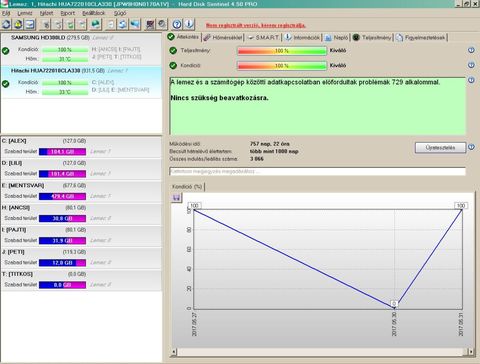This screenshot has width=480, height=364.
Task: Open the Beállítások menu
Action: 93,13
